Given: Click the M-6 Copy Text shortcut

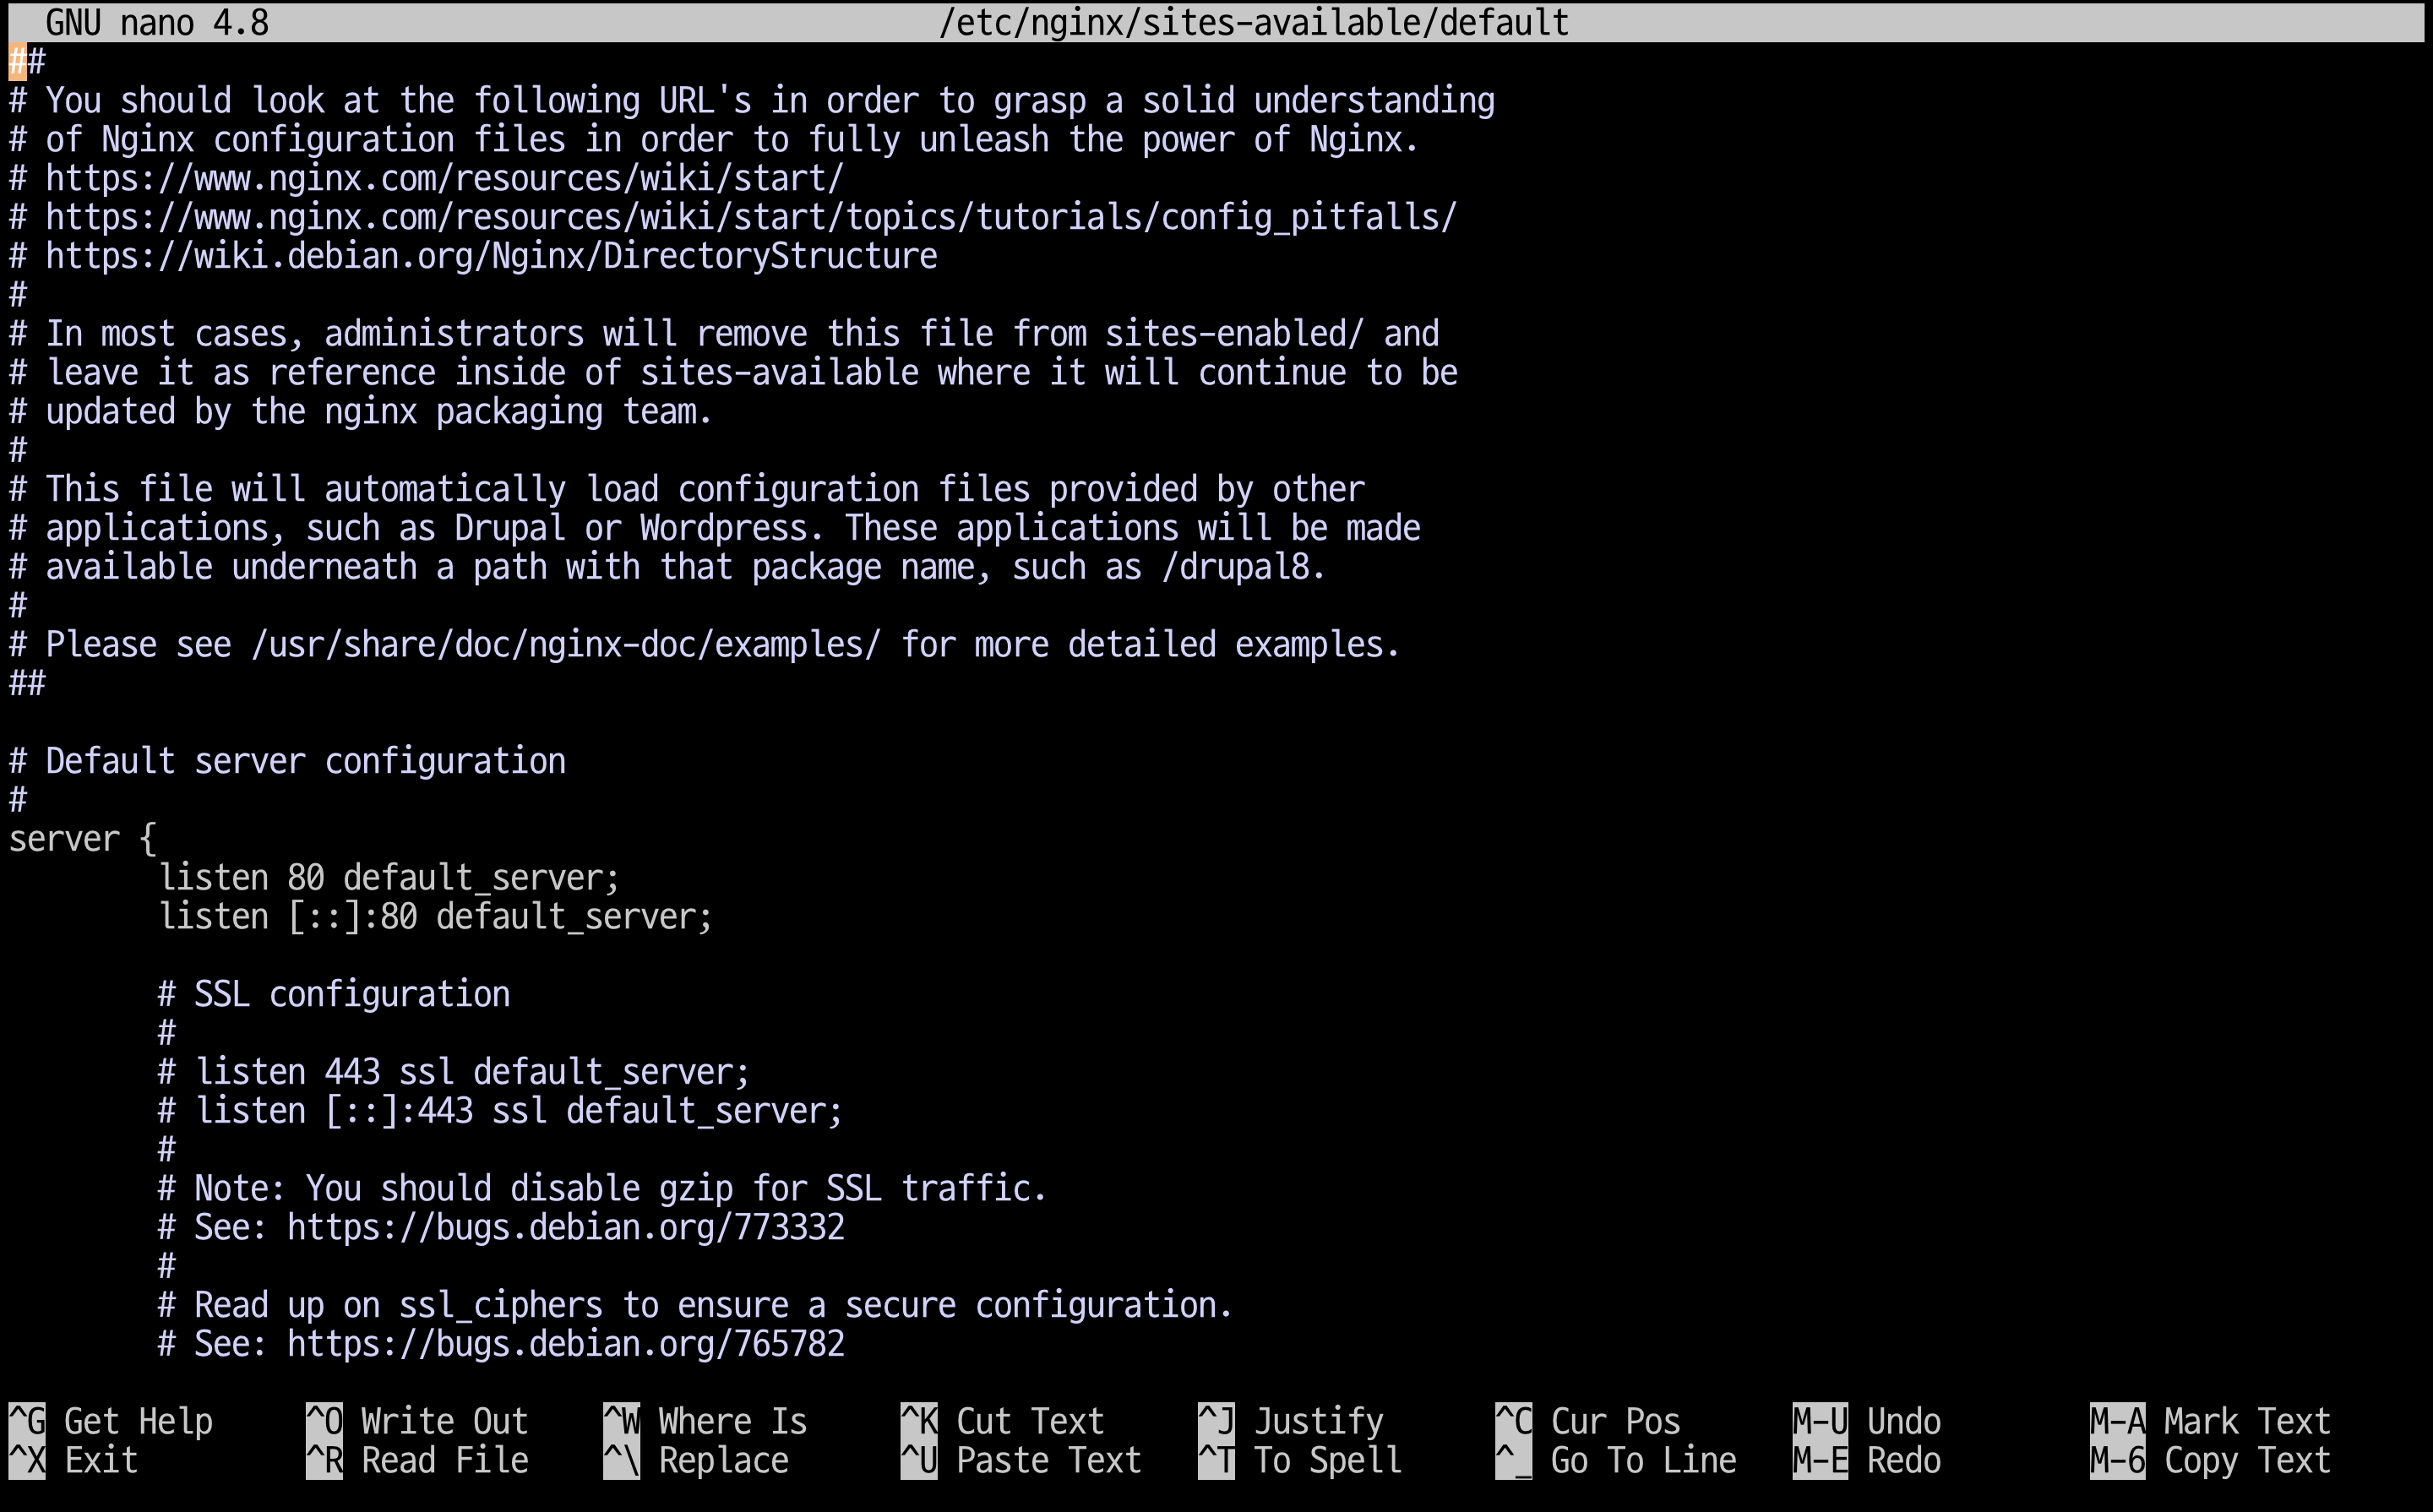Looking at the screenshot, I should (x=2210, y=1460).
